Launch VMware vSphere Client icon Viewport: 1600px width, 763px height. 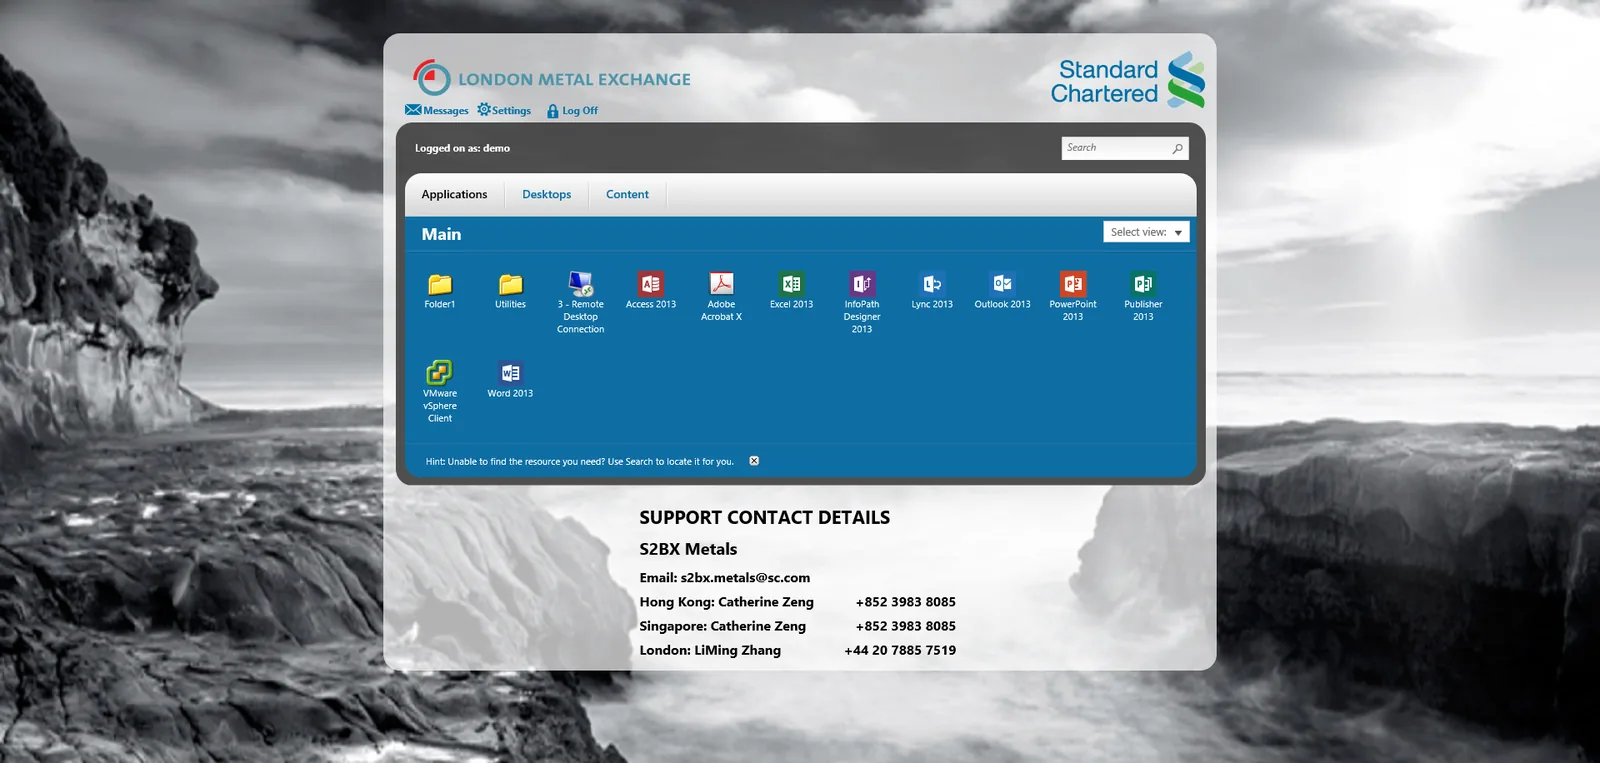[440, 373]
